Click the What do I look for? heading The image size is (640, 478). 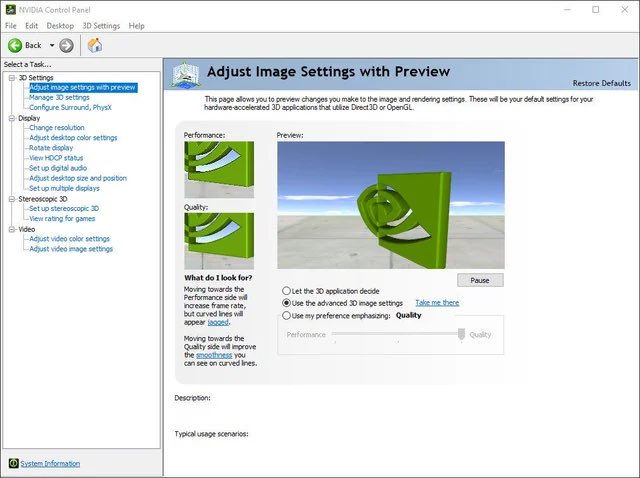pos(218,278)
